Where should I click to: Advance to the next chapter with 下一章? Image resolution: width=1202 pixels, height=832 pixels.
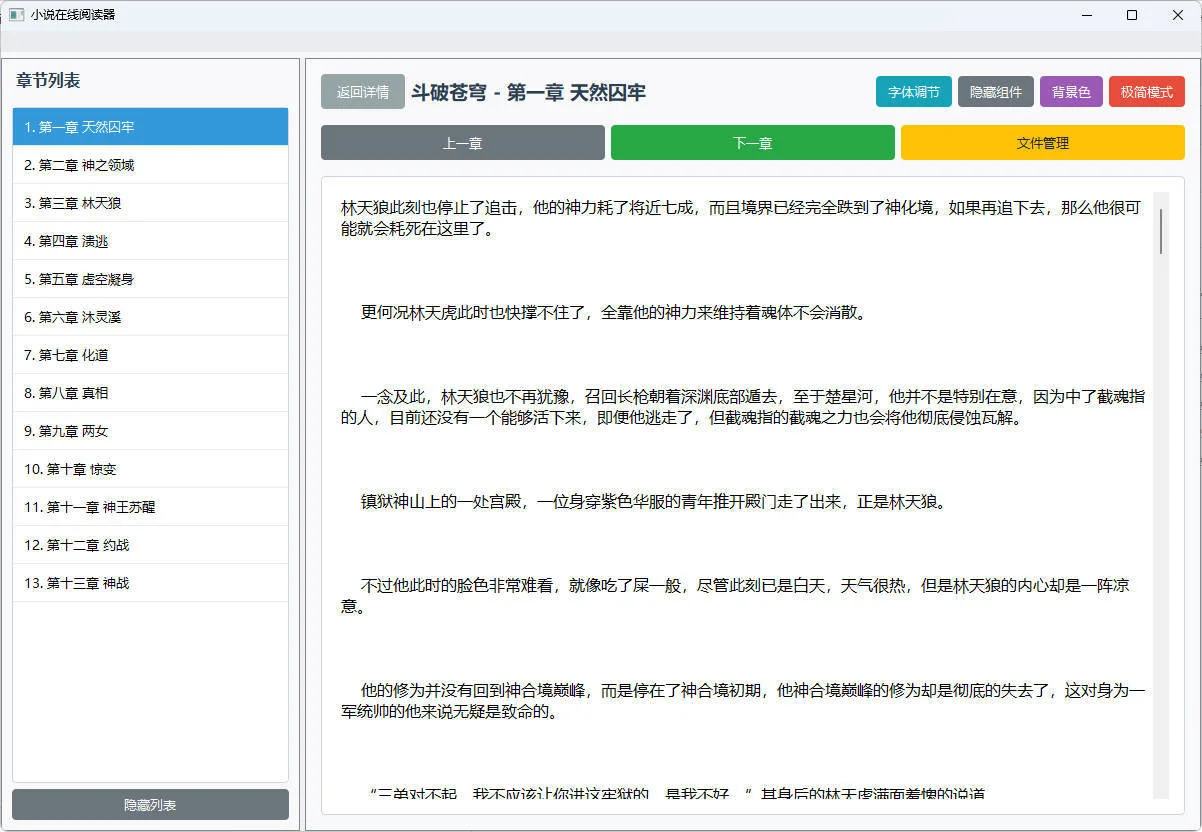pos(752,142)
